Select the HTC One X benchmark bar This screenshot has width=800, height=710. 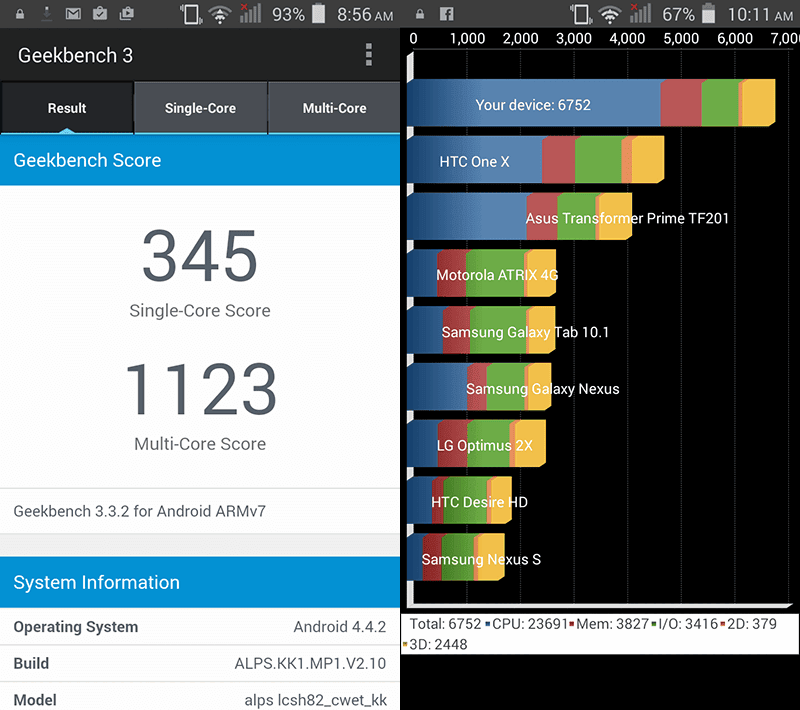(x=536, y=160)
